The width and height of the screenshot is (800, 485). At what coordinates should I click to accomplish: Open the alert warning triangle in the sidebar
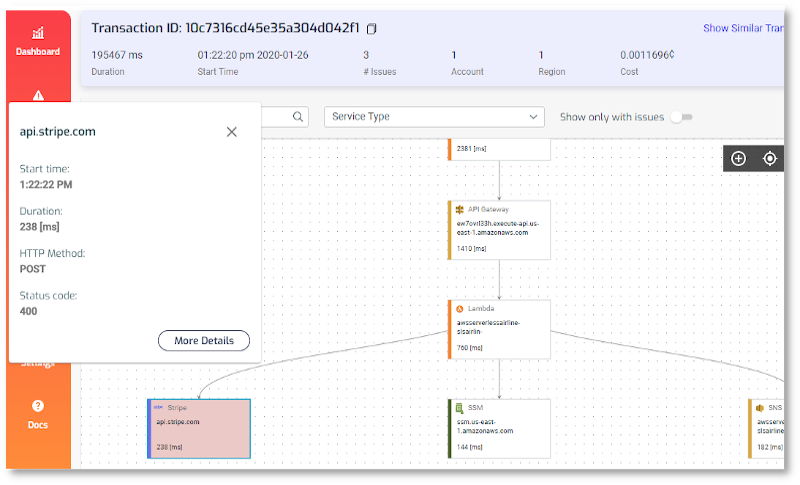[x=38, y=95]
